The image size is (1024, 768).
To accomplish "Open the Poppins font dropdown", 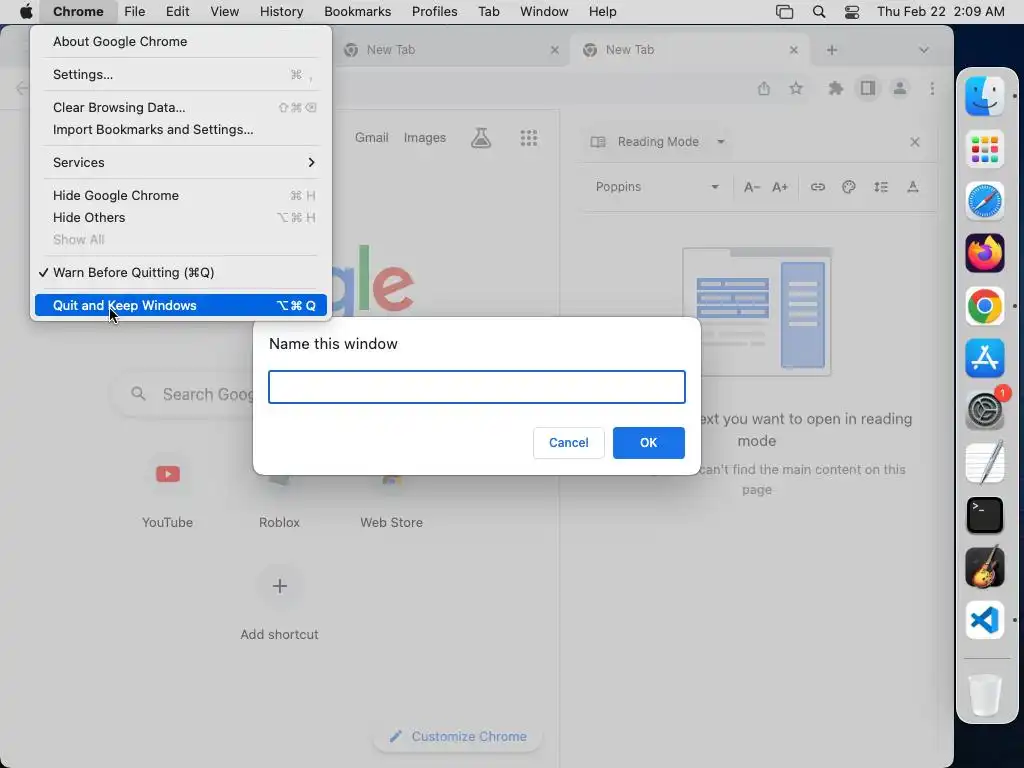I will pyautogui.click(x=656, y=187).
